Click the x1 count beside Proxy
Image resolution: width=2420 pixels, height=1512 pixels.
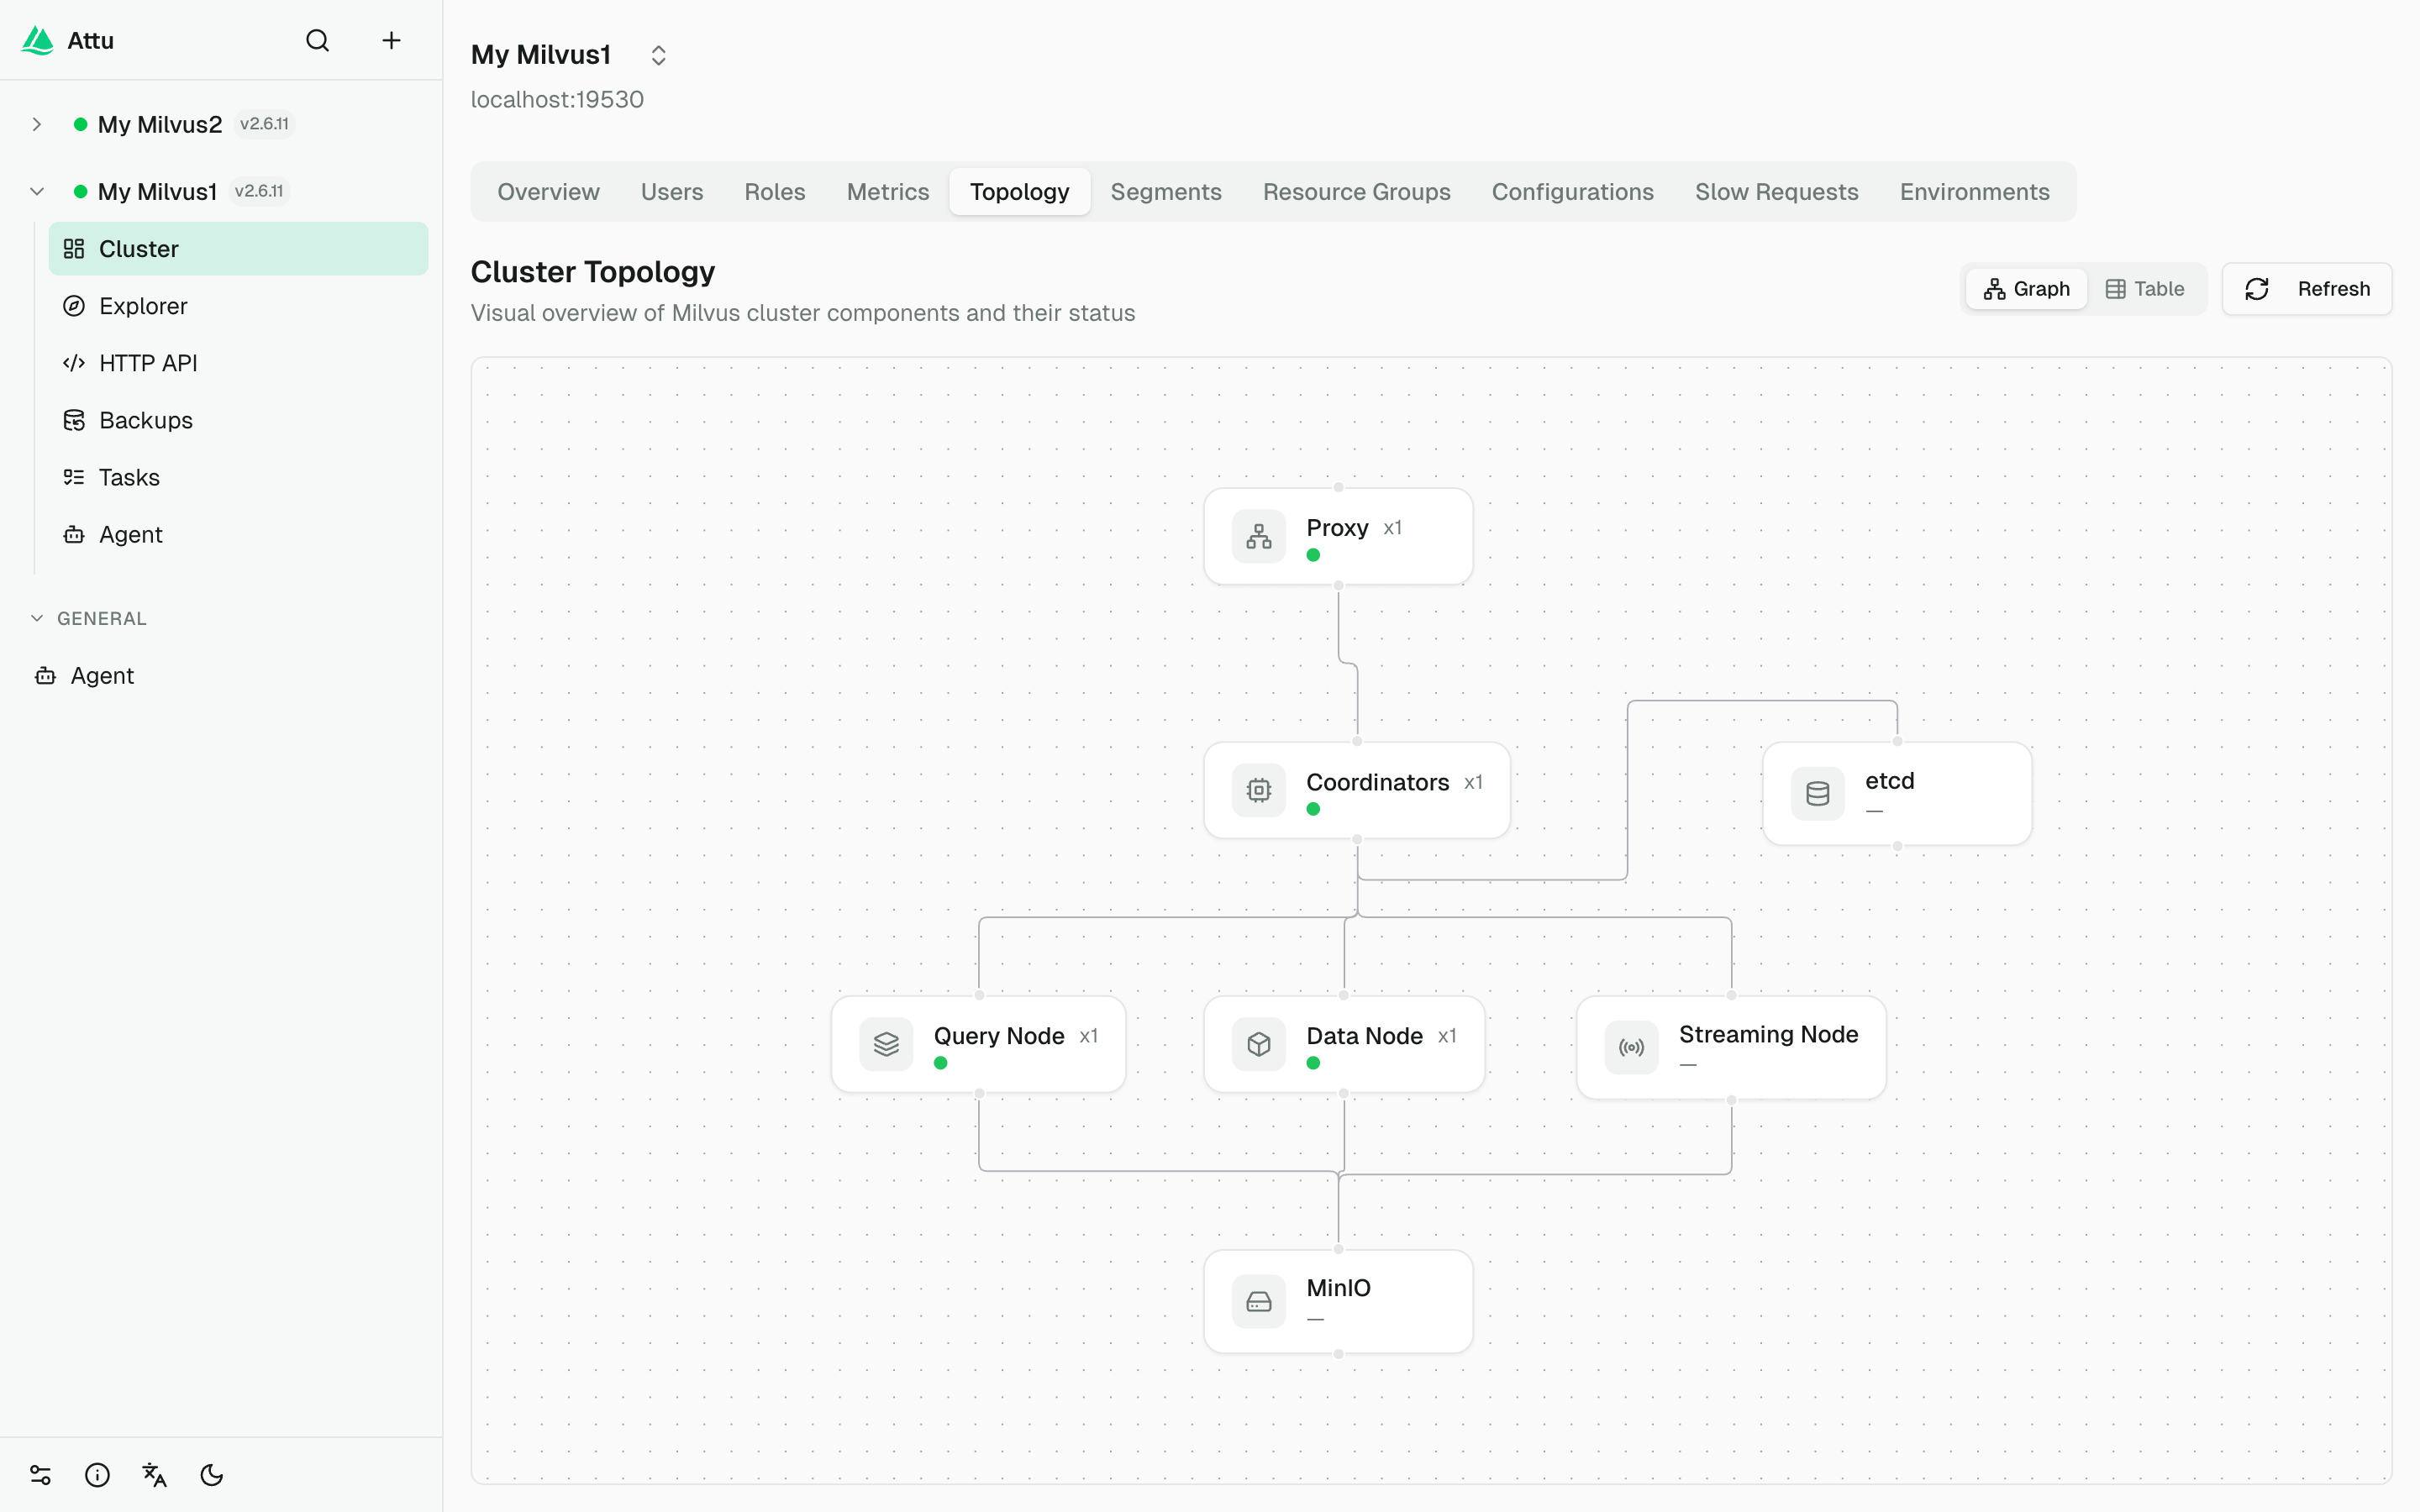pyautogui.click(x=1392, y=528)
